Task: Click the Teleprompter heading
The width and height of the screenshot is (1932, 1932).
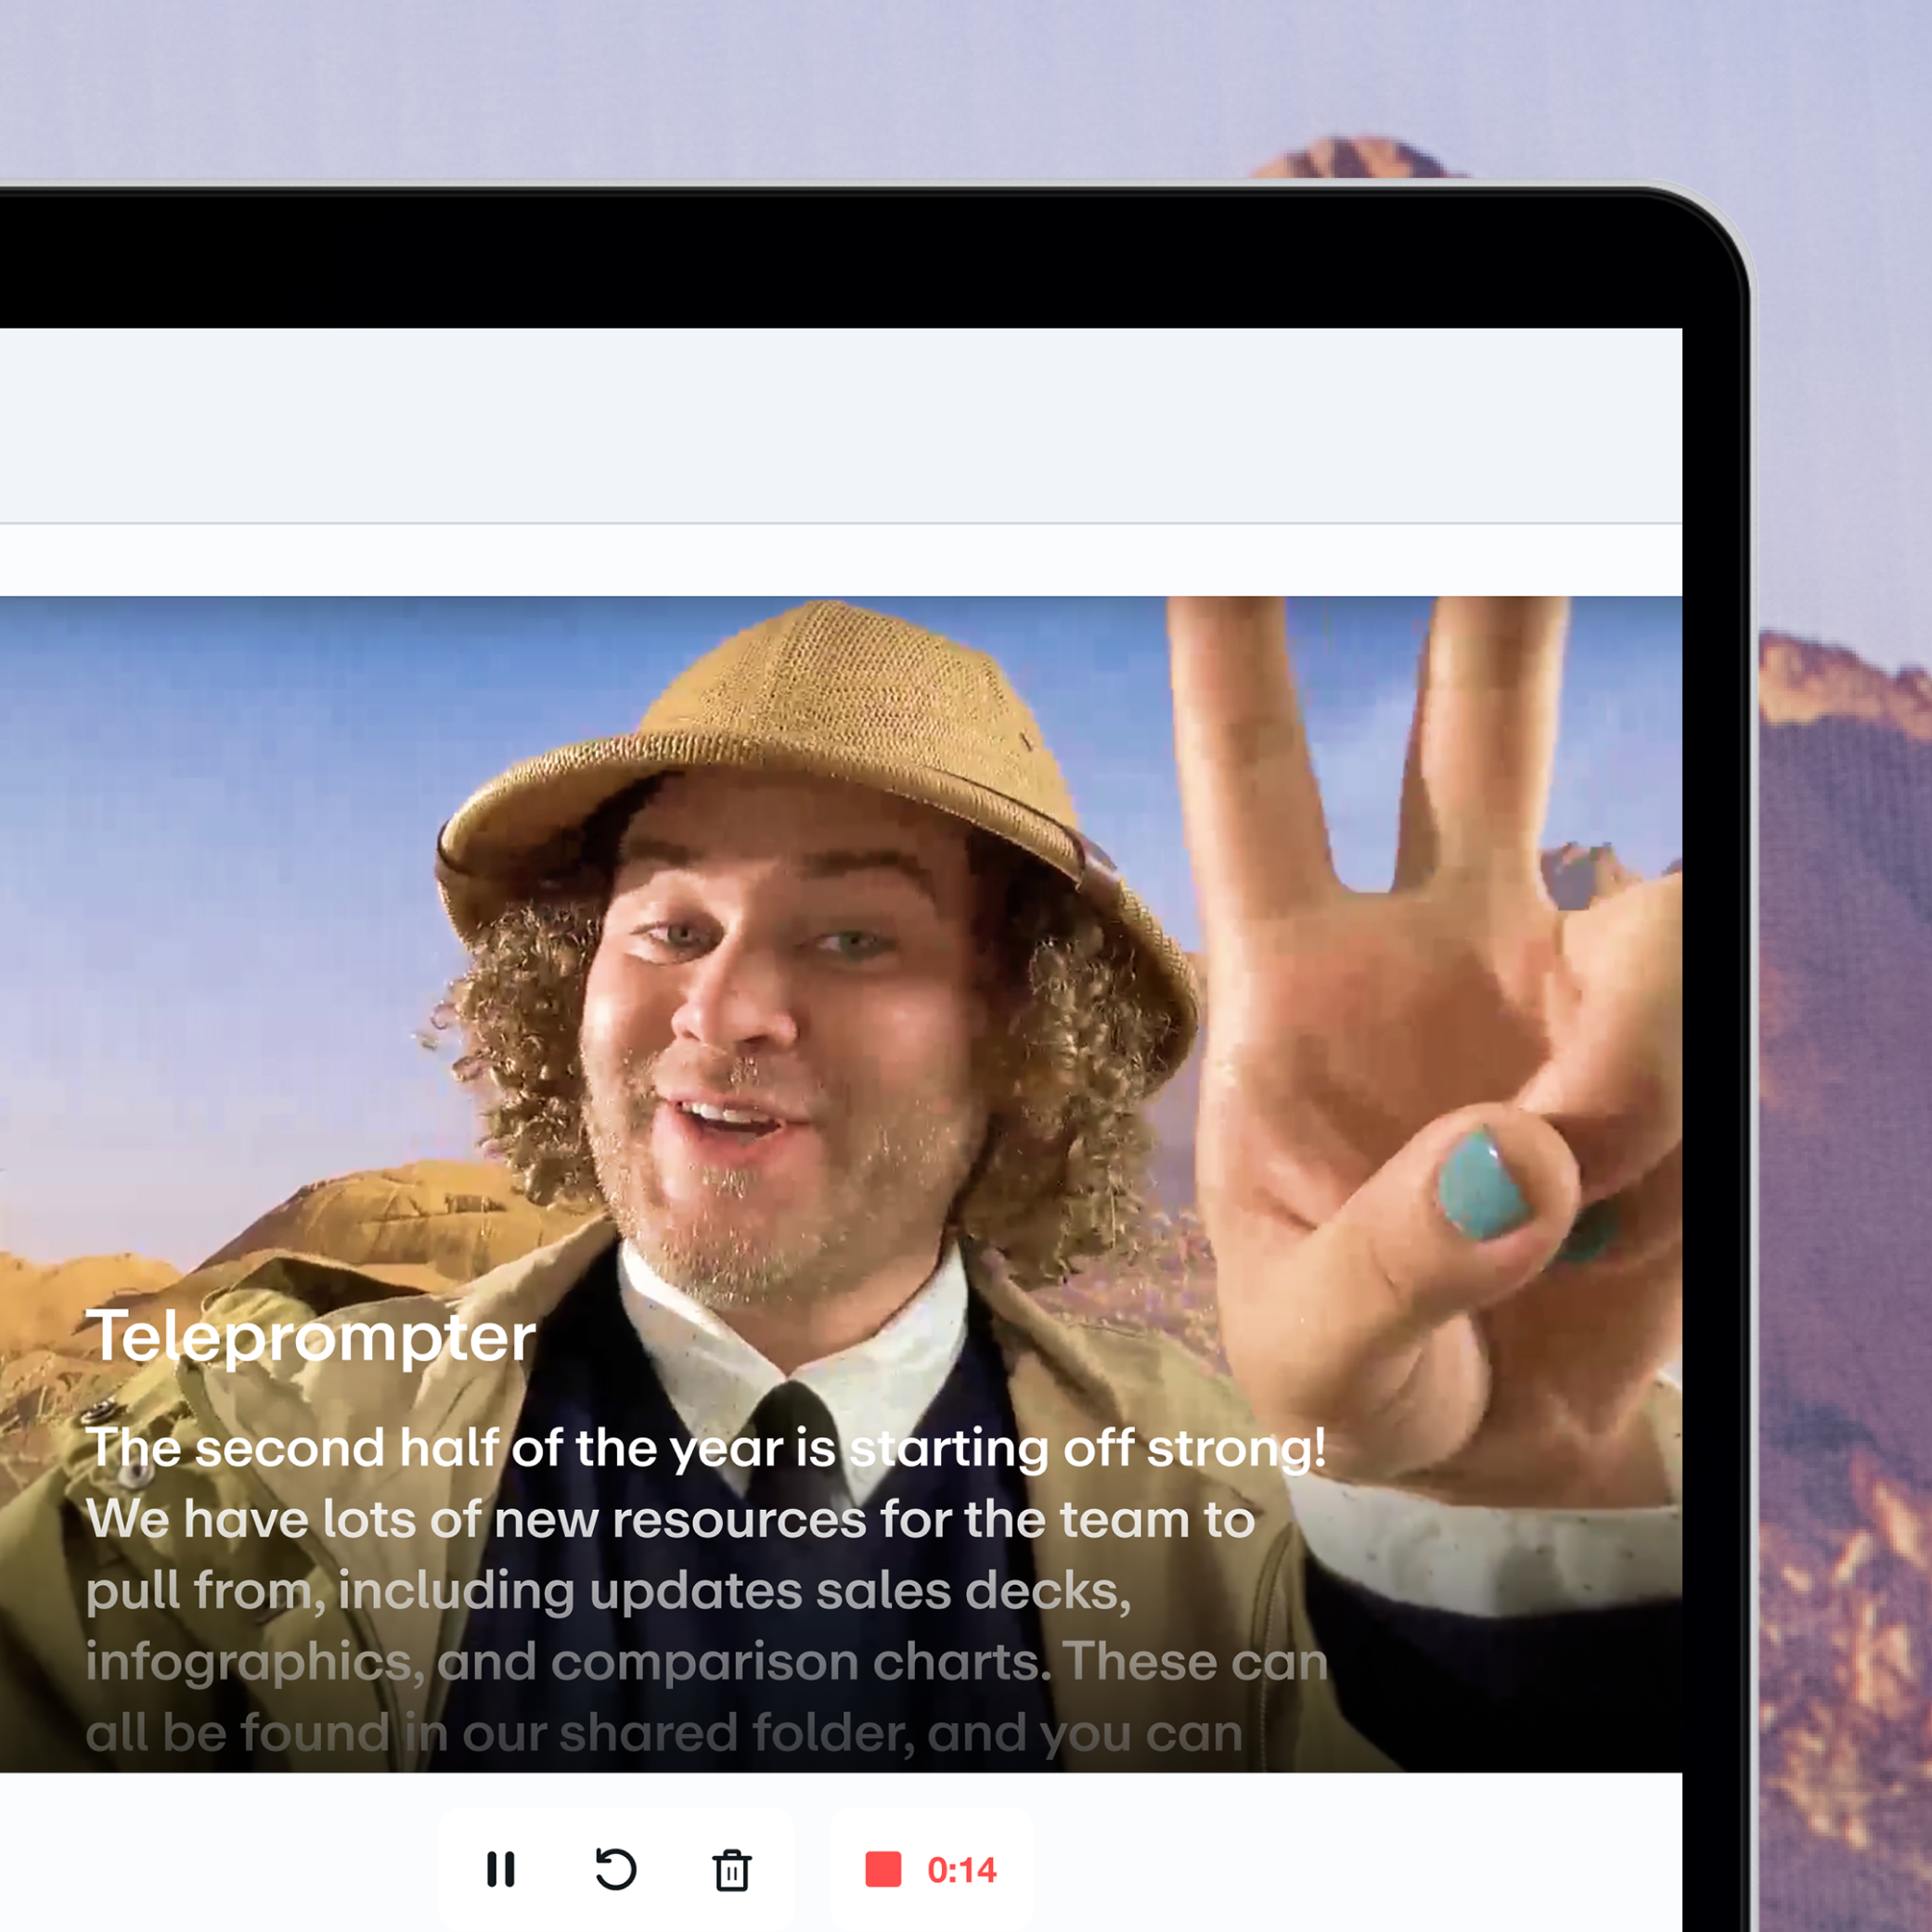Action: point(311,1337)
